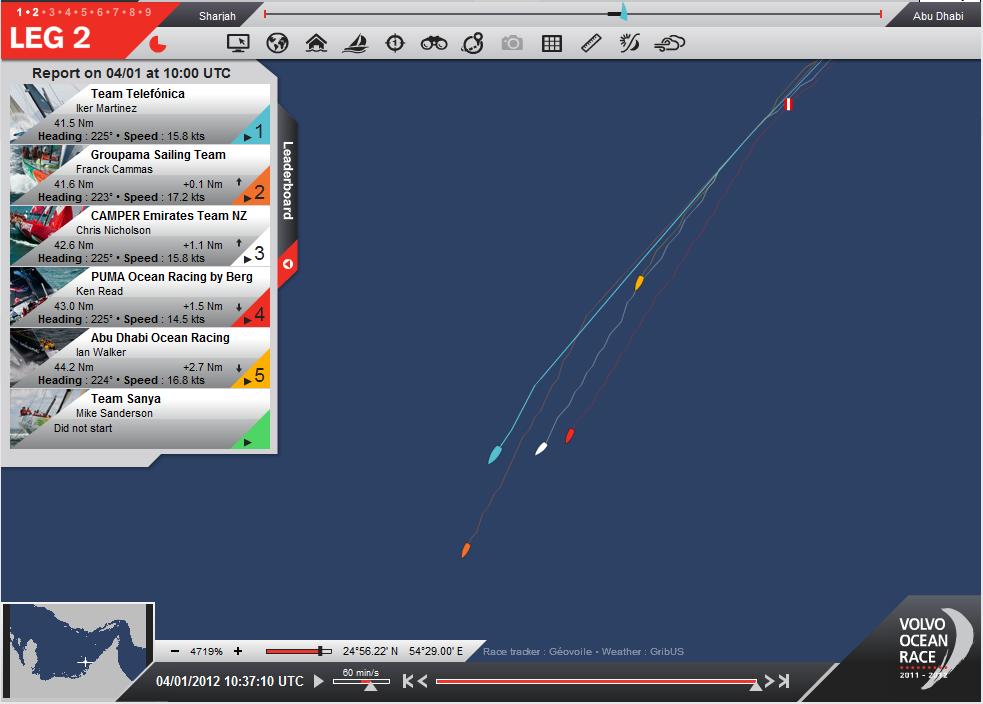The image size is (983, 704).
Task: Collapse the Leaderboard panel with red arrow
Action: (x=288, y=264)
